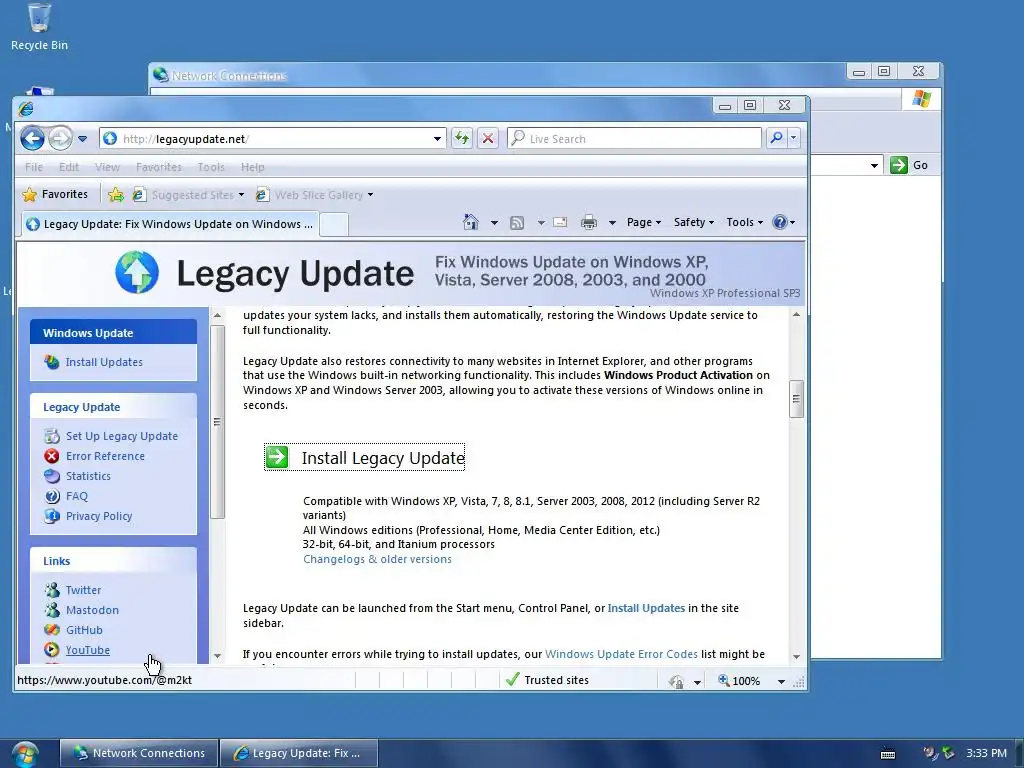1024x768 pixels.
Task: Open the Help menu
Action: tap(252, 167)
